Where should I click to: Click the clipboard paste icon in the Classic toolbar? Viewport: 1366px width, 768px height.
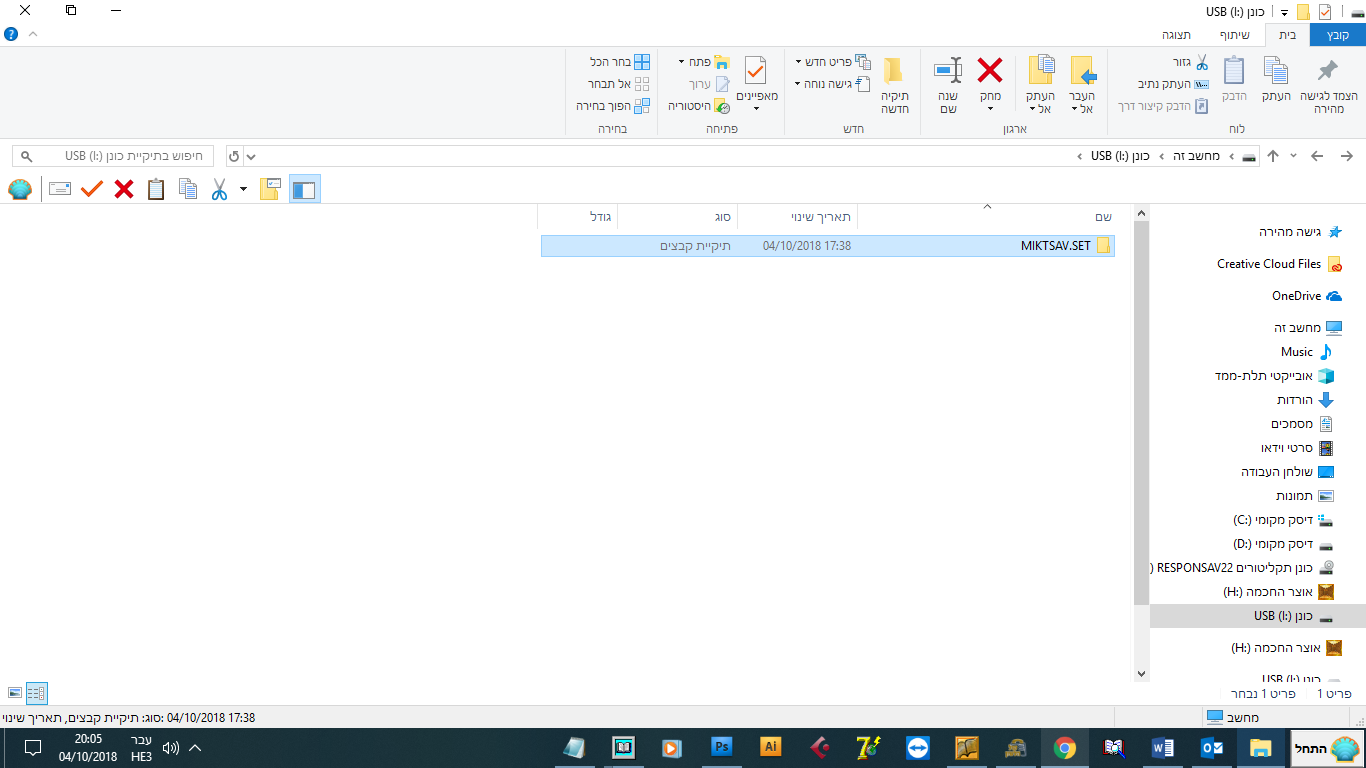pos(156,188)
